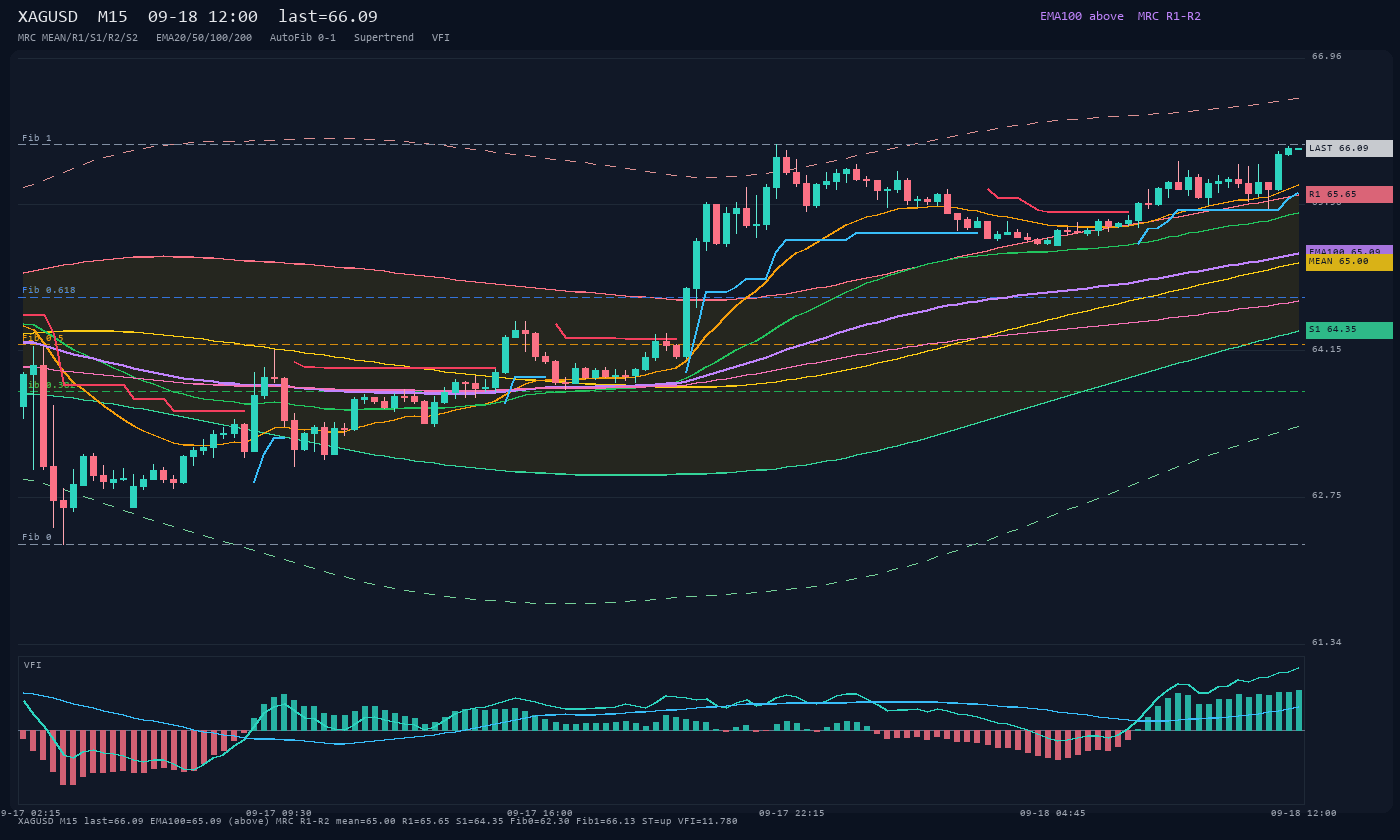Click the LAST 66.09 price tag

tap(1349, 148)
